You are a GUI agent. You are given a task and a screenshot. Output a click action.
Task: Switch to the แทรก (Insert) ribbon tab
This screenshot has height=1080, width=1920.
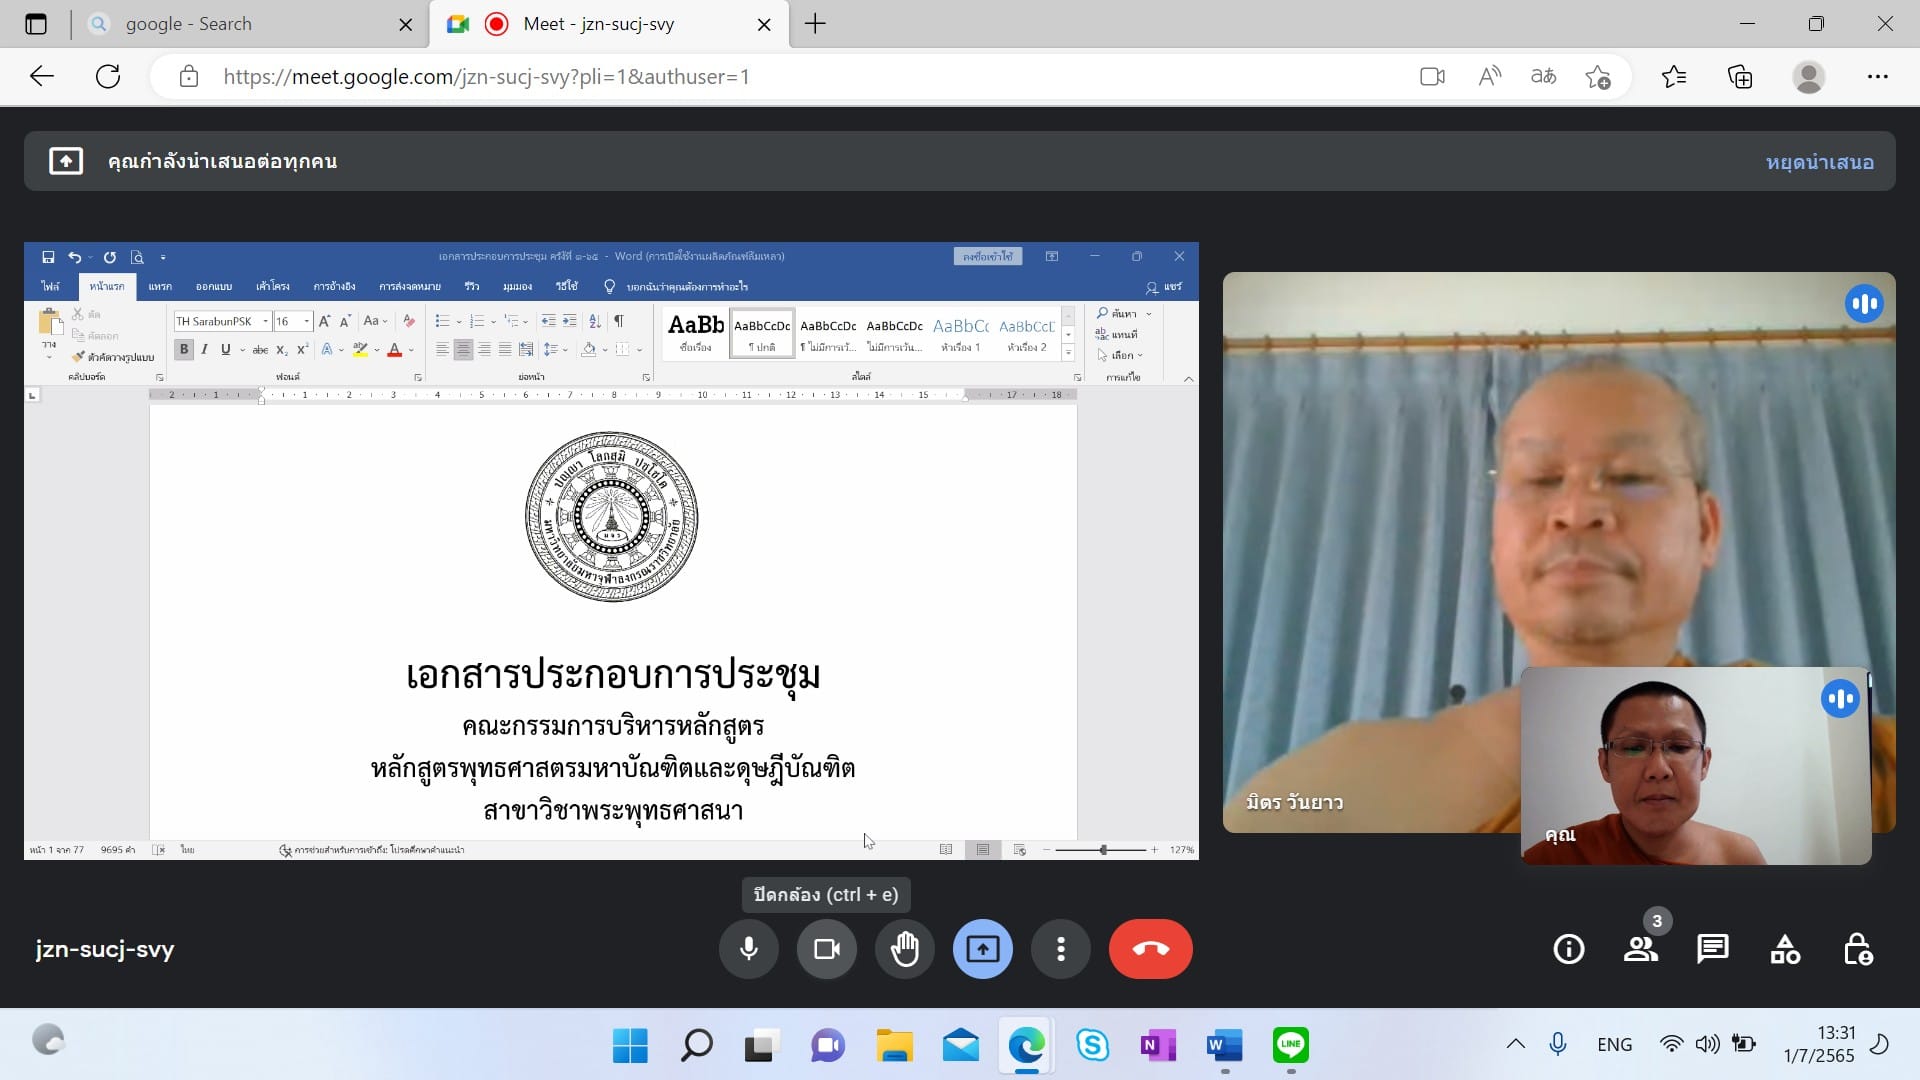(x=160, y=287)
